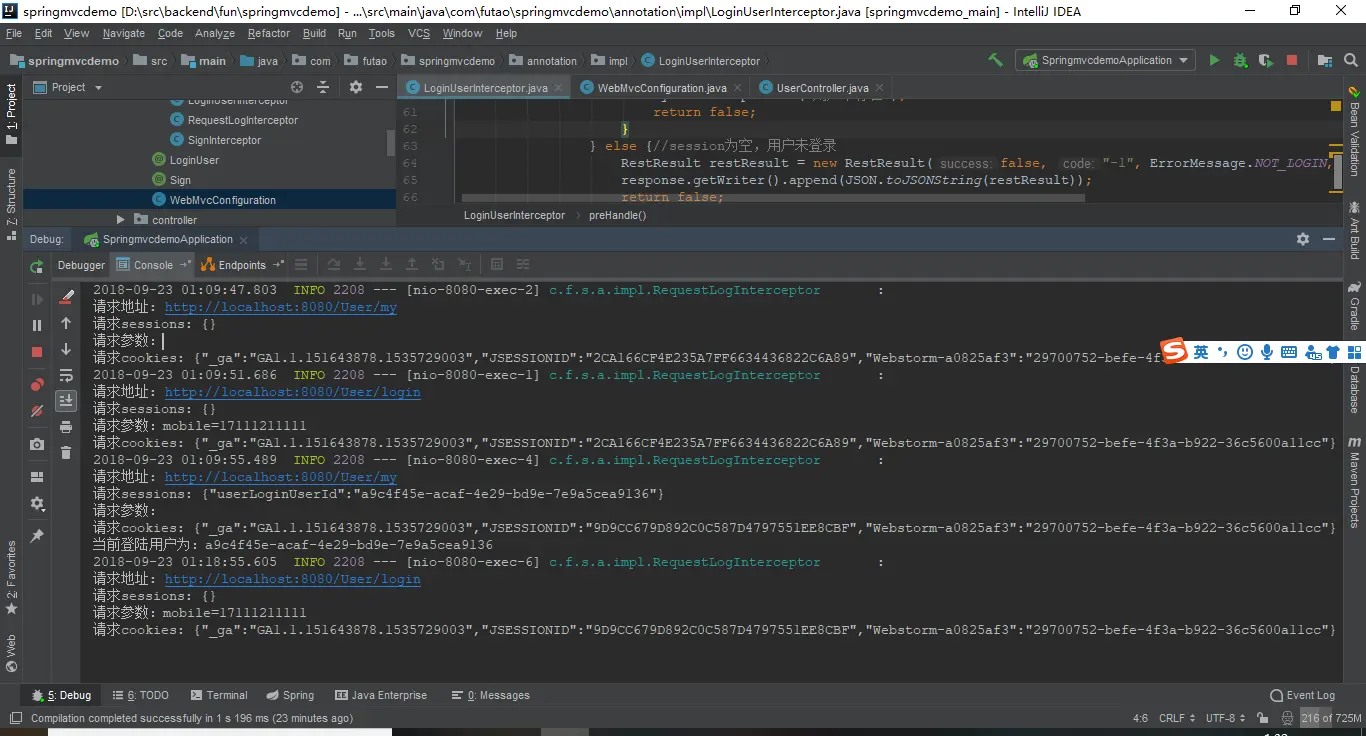1366x736 pixels.
Task: Stop the application from main toolbar
Action: point(1291,60)
